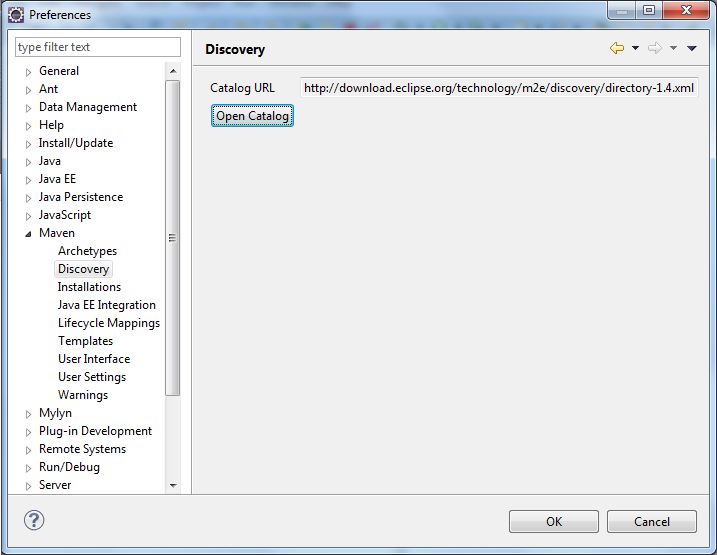Click the Open Catalog button
Screen dimensions: 717x555
252,116
